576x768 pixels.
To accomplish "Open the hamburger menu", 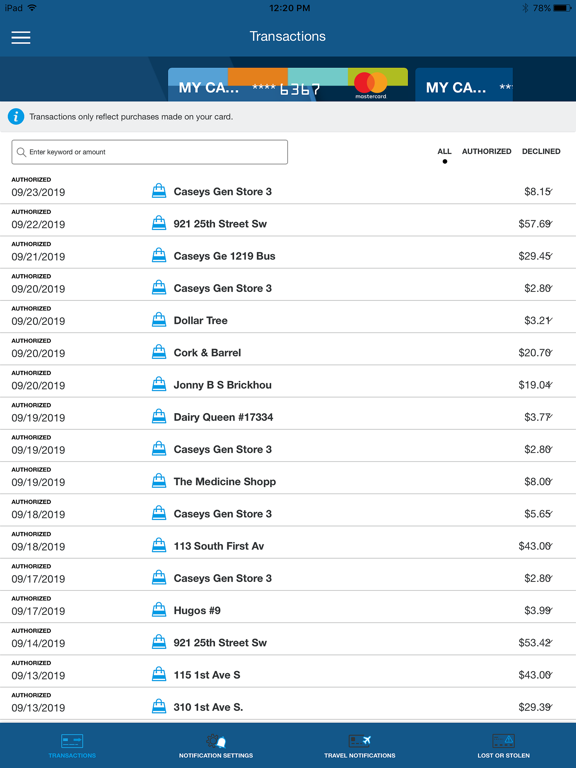I will [21, 38].
